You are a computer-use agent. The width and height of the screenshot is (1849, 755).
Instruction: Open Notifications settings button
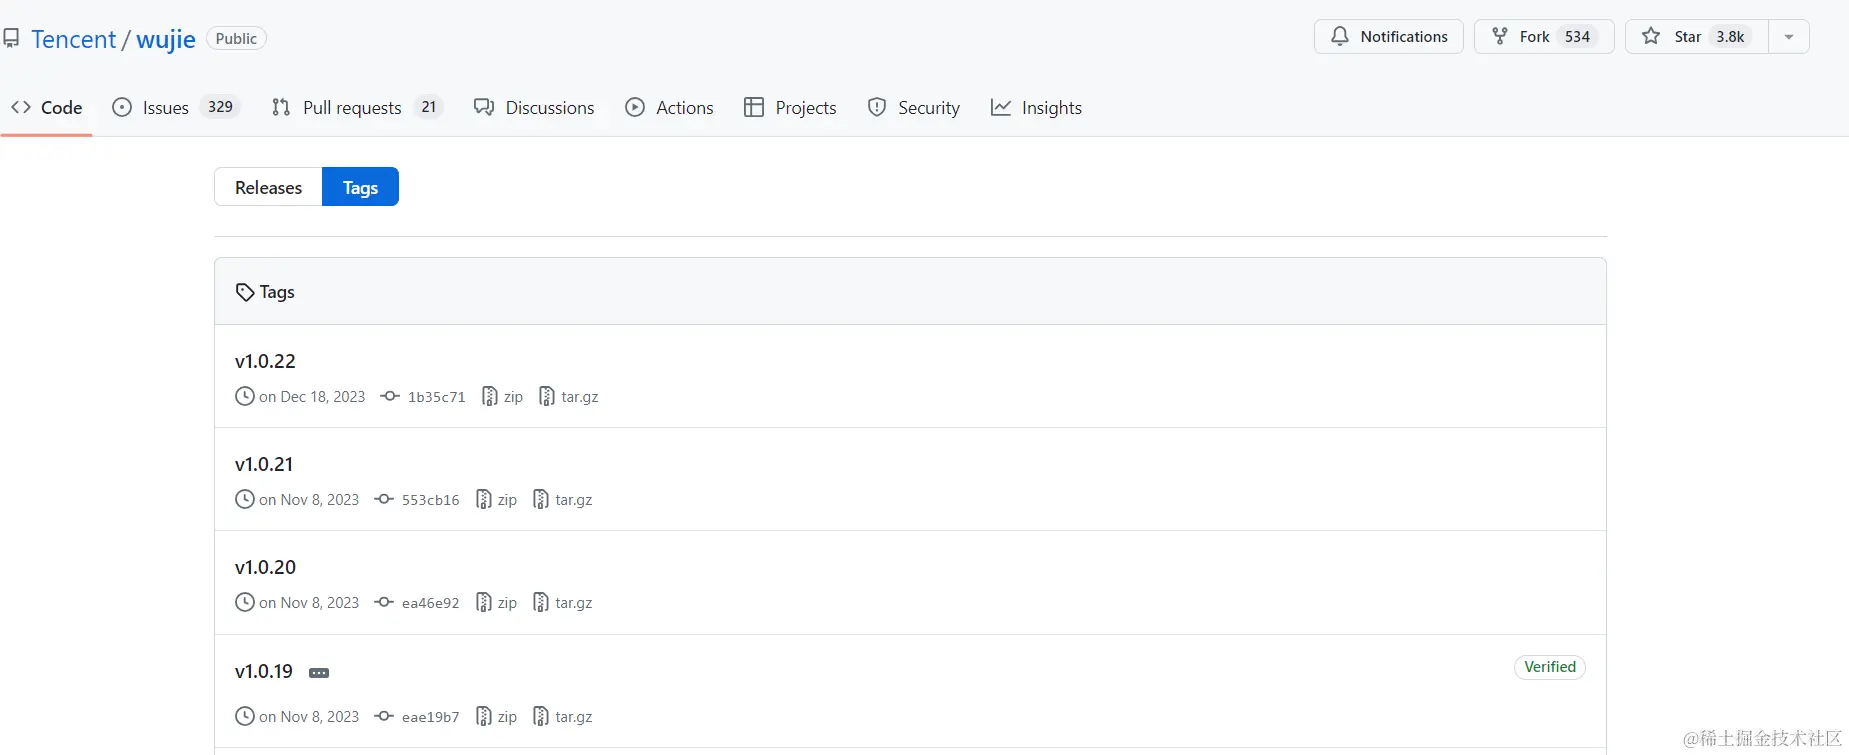[x=1388, y=36]
